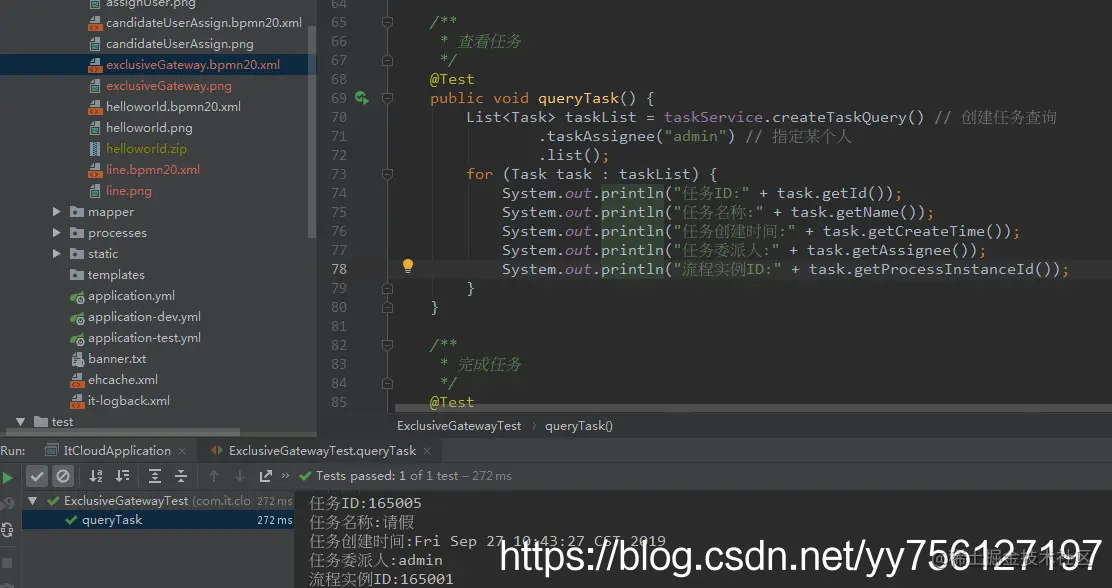Expand the mapper folder
The width and height of the screenshot is (1112, 588).
[x=57, y=211]
